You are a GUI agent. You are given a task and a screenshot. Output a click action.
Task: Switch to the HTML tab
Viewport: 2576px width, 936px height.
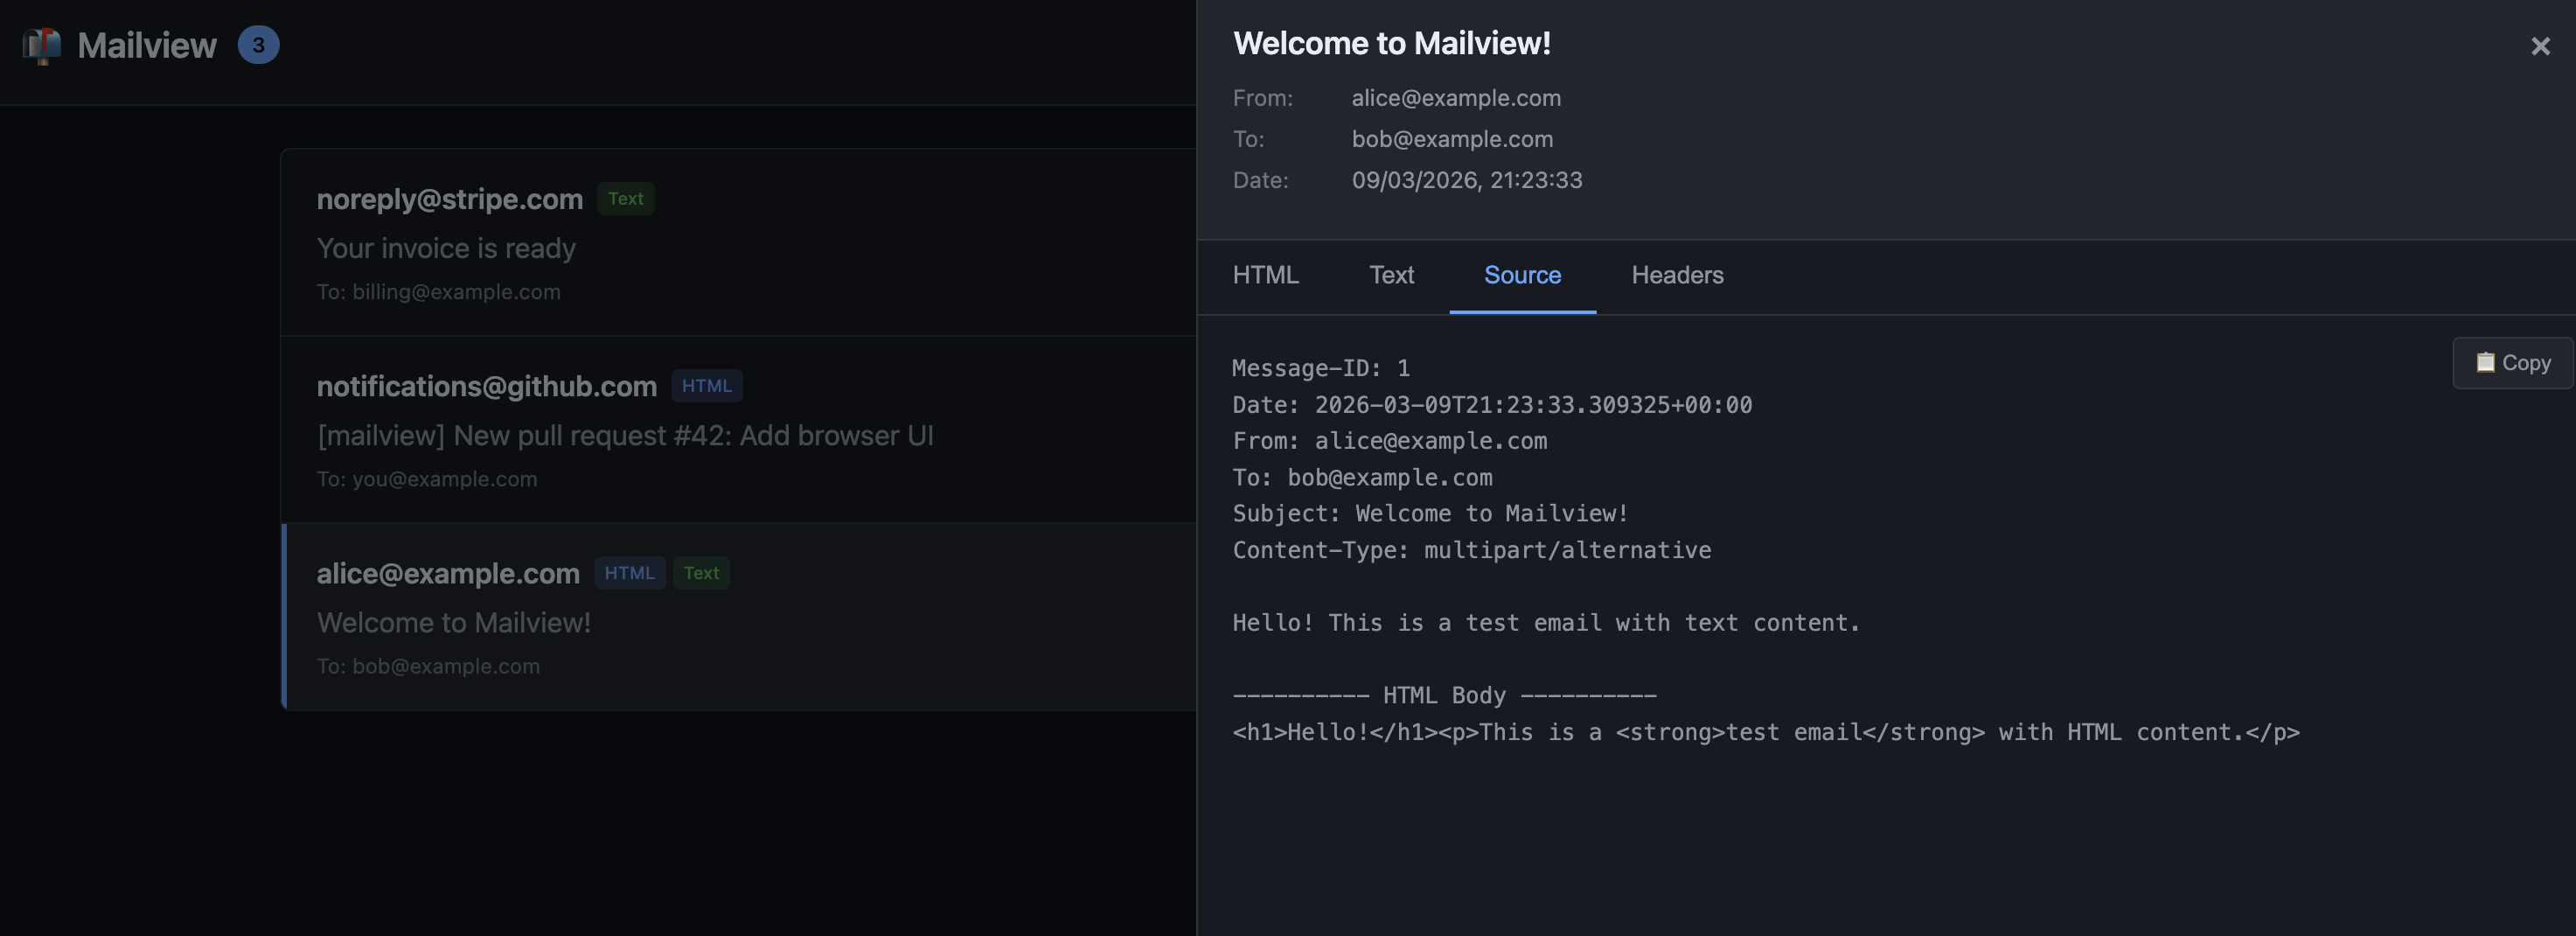click(1265, 275)
